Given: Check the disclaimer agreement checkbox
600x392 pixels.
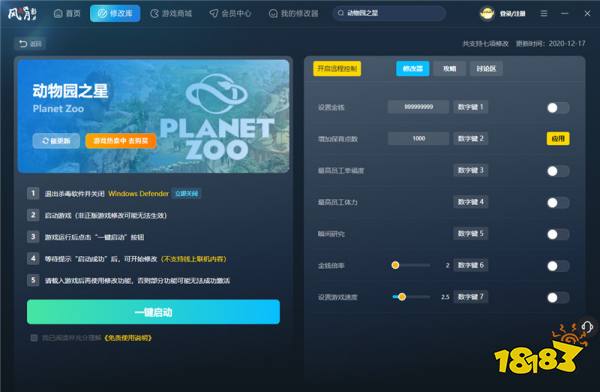Looking at the screenshot, I should click(34, 338).
